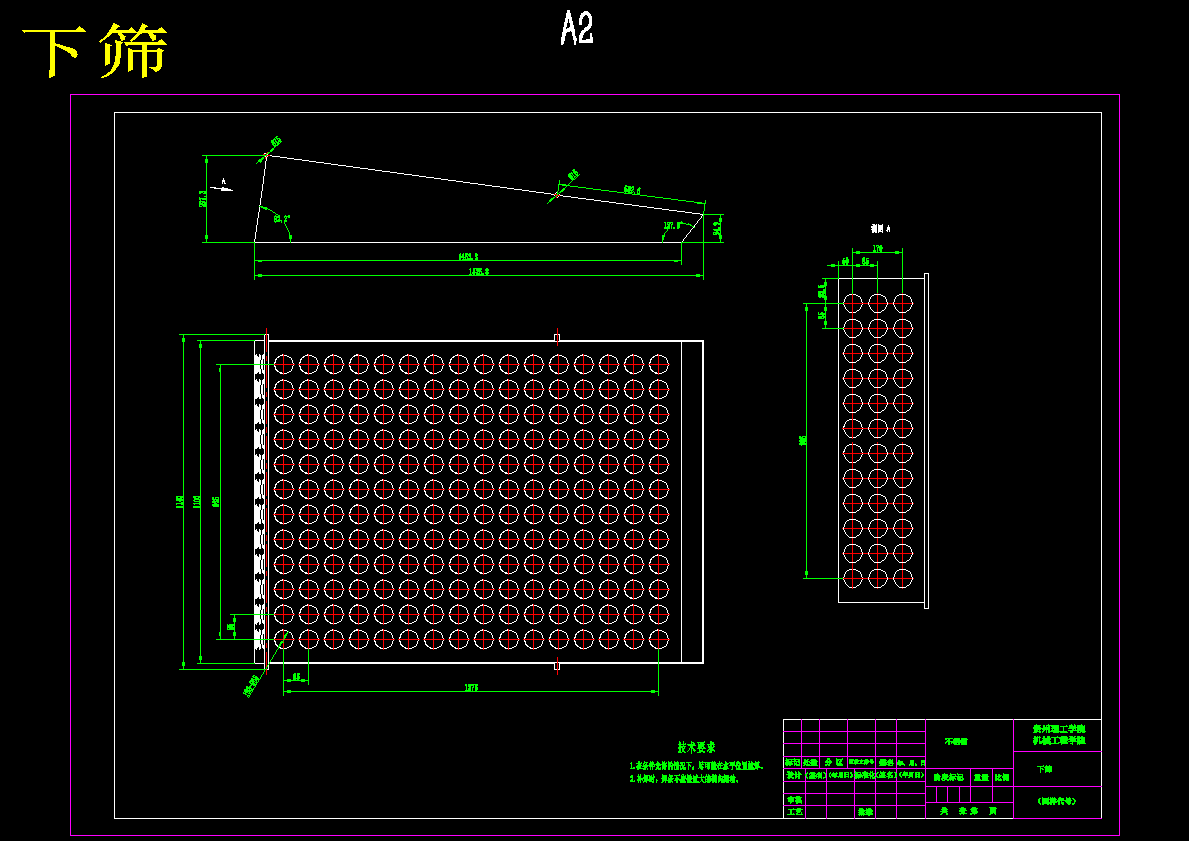Click the 137.8° angle dimension
Viewport: 1189px width, 841px height.
pos(672,225)
